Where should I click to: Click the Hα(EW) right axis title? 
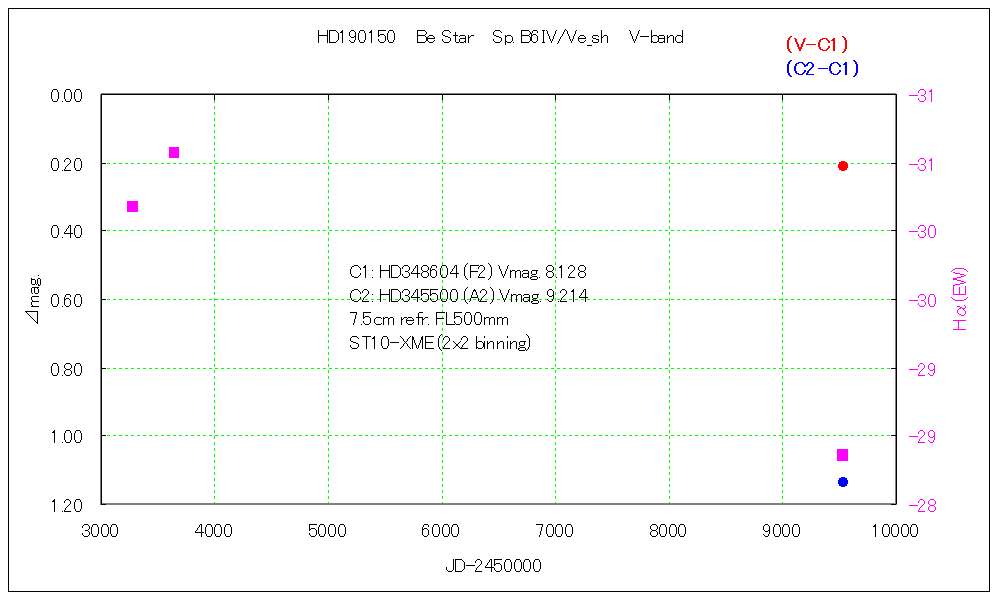[960, 298]
